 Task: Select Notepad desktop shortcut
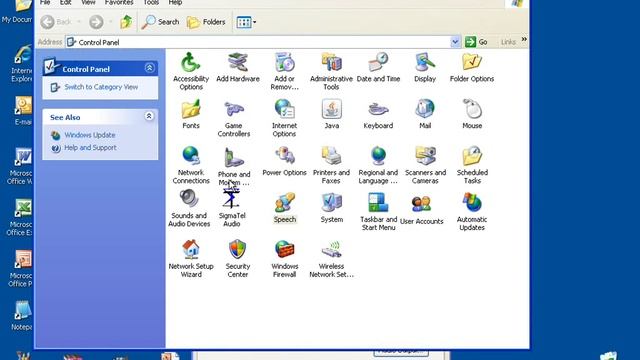(x=22, y=316)
